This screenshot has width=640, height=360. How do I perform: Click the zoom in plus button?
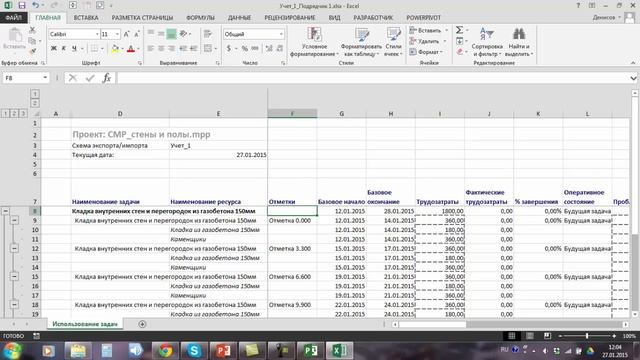pos(614,336)
